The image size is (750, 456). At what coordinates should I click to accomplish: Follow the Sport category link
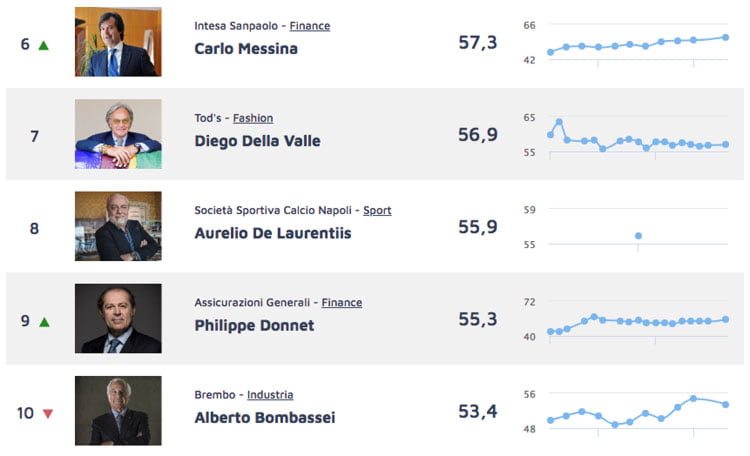(377, 211)
